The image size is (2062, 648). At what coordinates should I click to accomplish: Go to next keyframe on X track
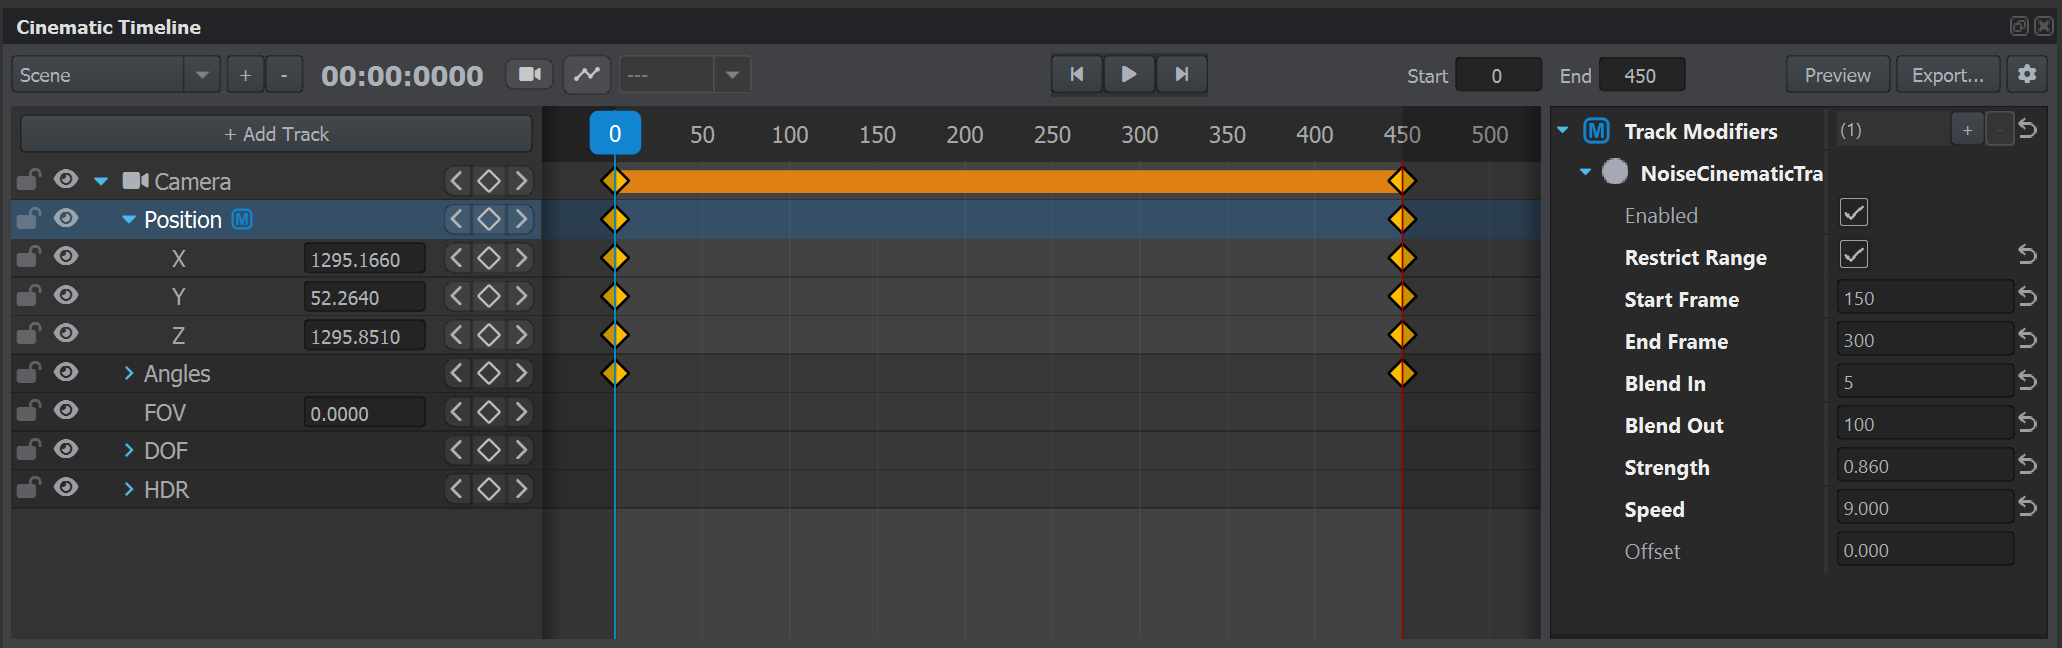coord(521,258)
